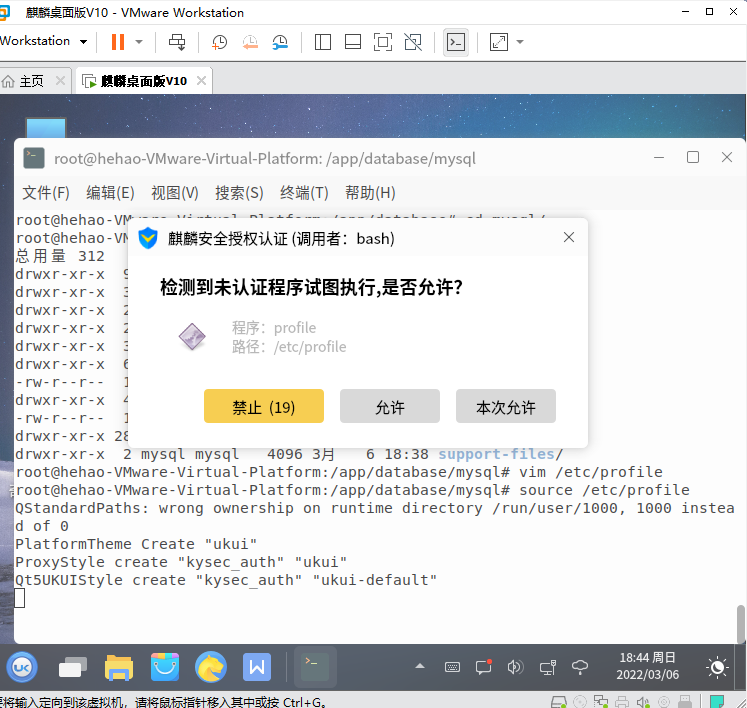Click the VMware status bar CD/DVD icon
Image resolution: width=747 pixels, height=708 pixels.
(580, 702)
